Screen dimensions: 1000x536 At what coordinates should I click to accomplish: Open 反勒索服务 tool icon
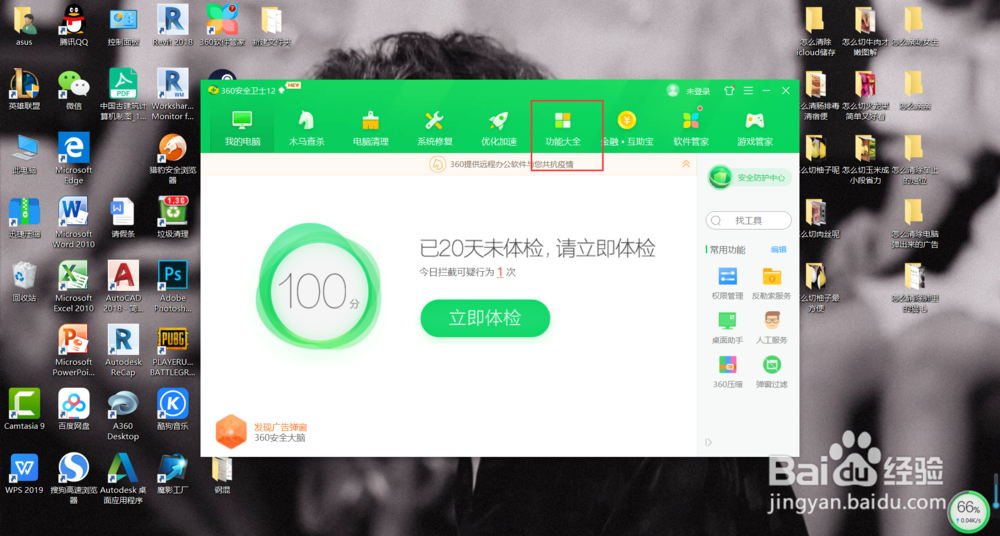772,283
